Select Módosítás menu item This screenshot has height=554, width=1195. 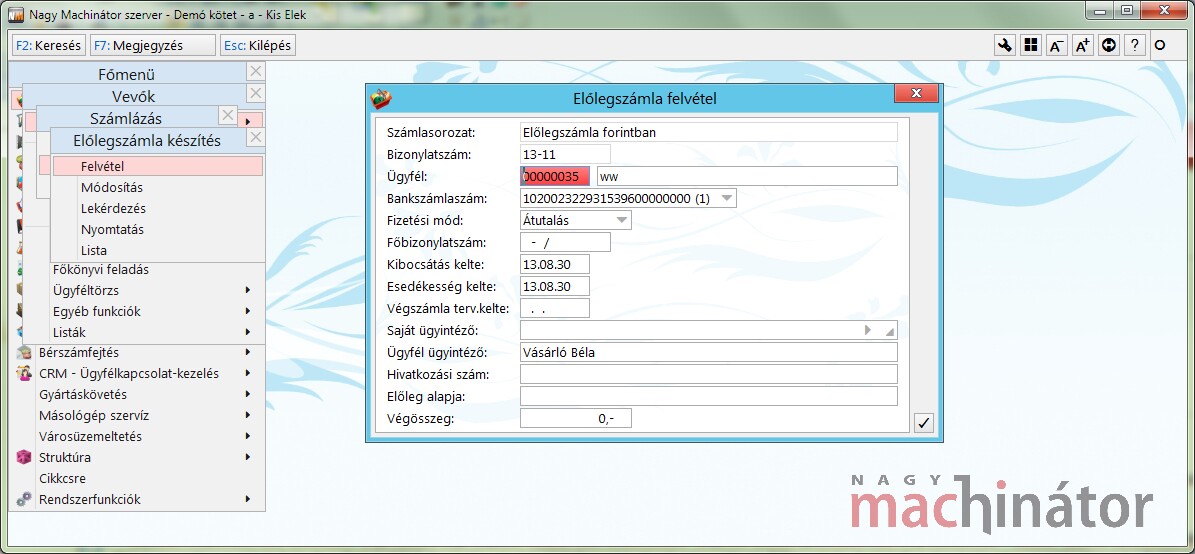(157, 187)
